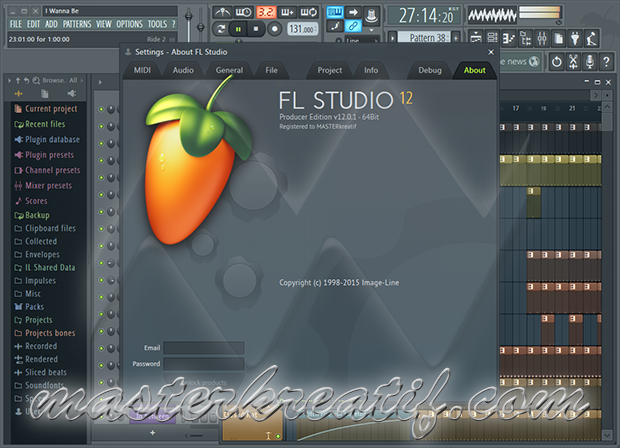This screenshot has width=620, height=448.
Task: Open the browser options arrow at top-left
Action: (9, 81)
